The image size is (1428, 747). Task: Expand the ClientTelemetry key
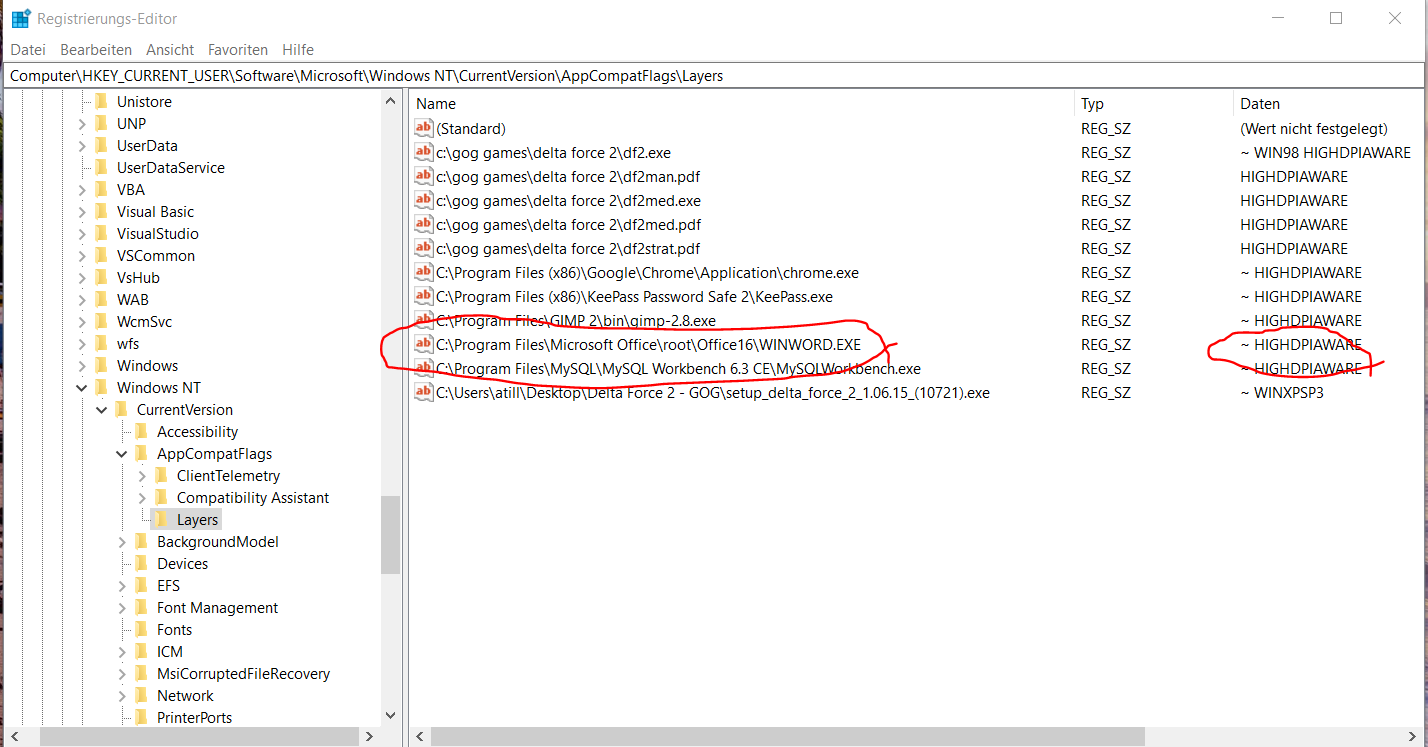tap(143, 476)
